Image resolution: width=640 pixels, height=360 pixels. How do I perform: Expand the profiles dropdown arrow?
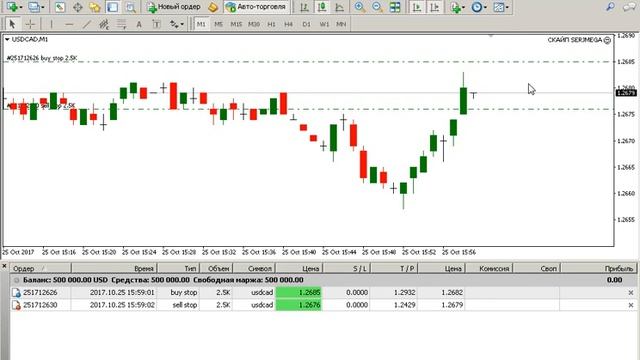43,7
